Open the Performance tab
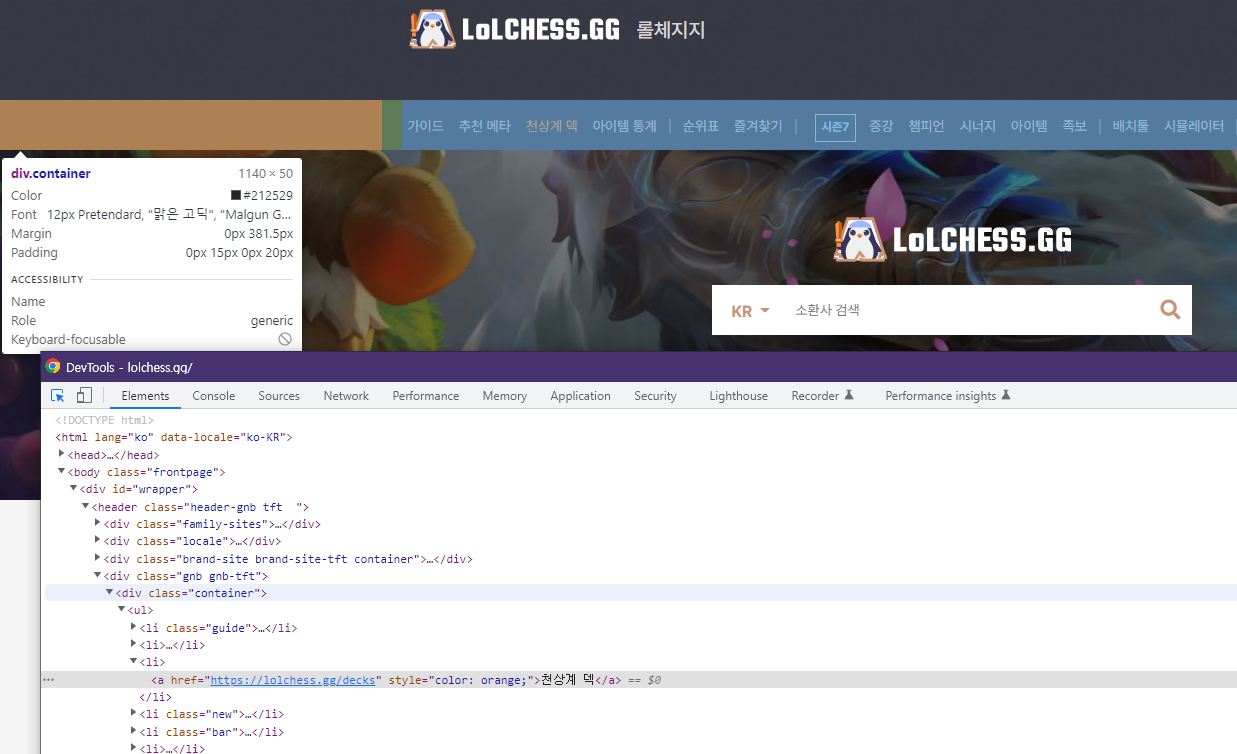The height and width of the screenshot is (754, 1237). coord(426,396)
